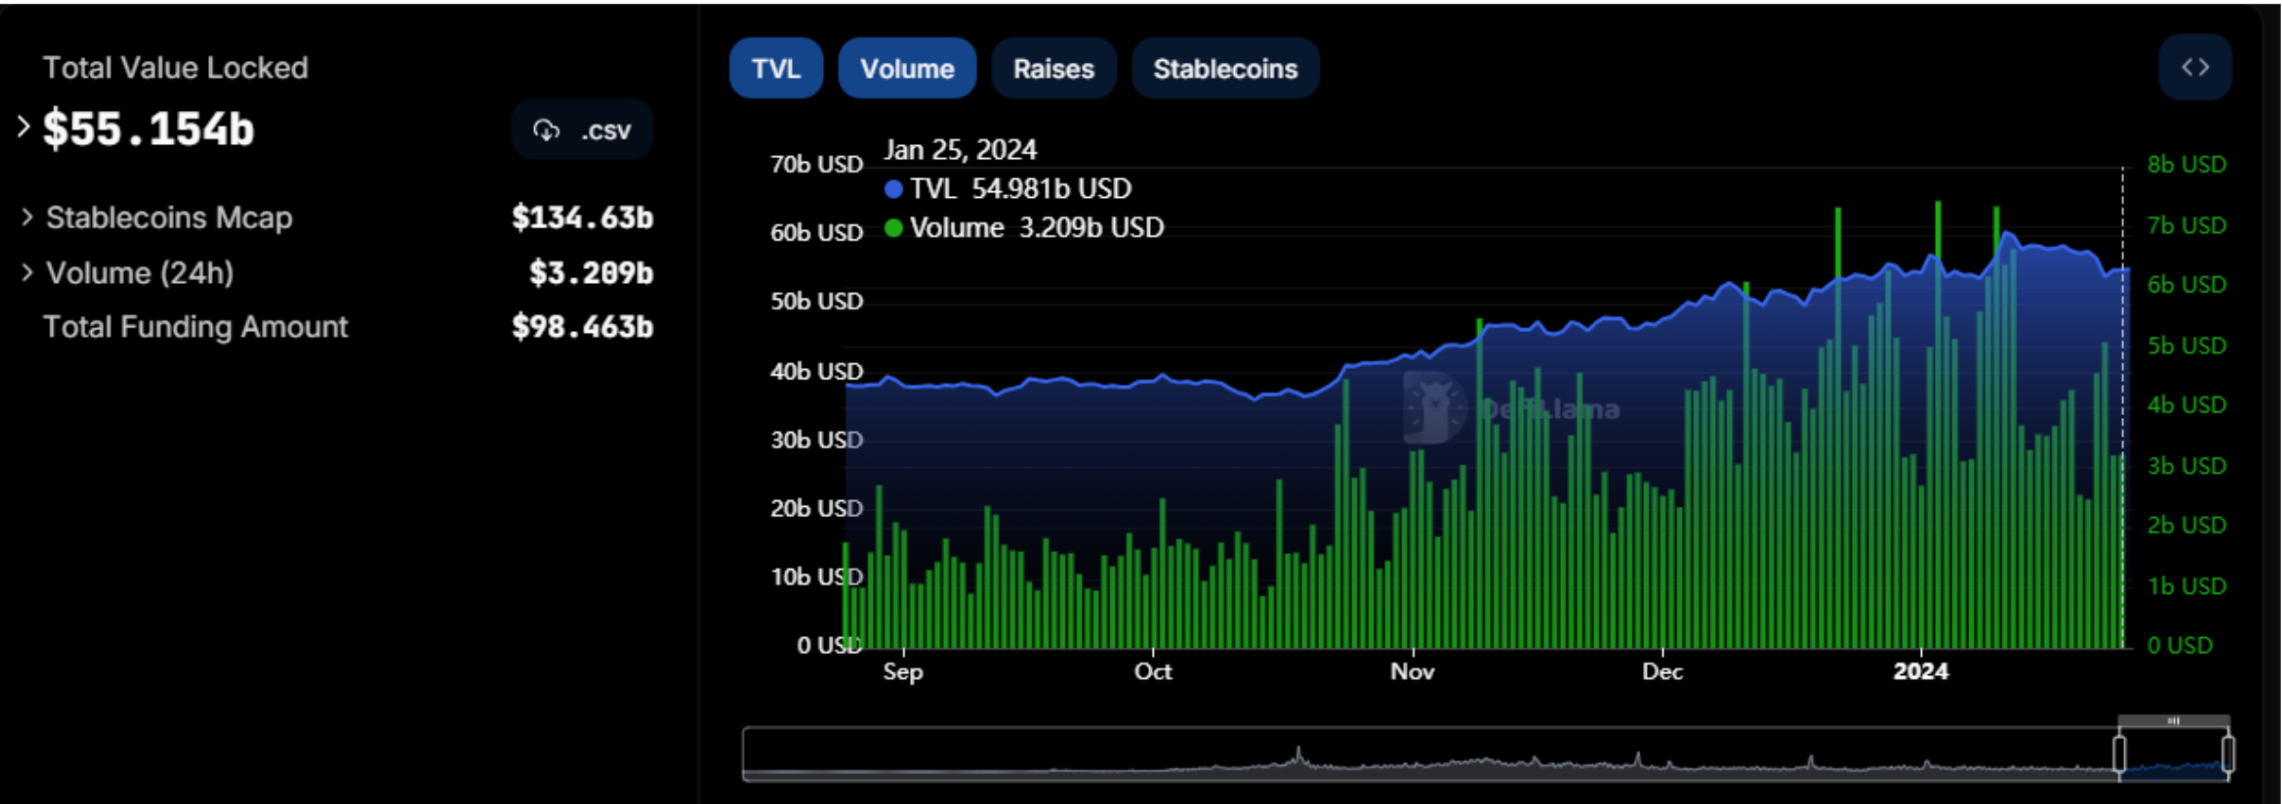
Task: Click the green Volume legend dot
Action: click(x=893, y=228)
